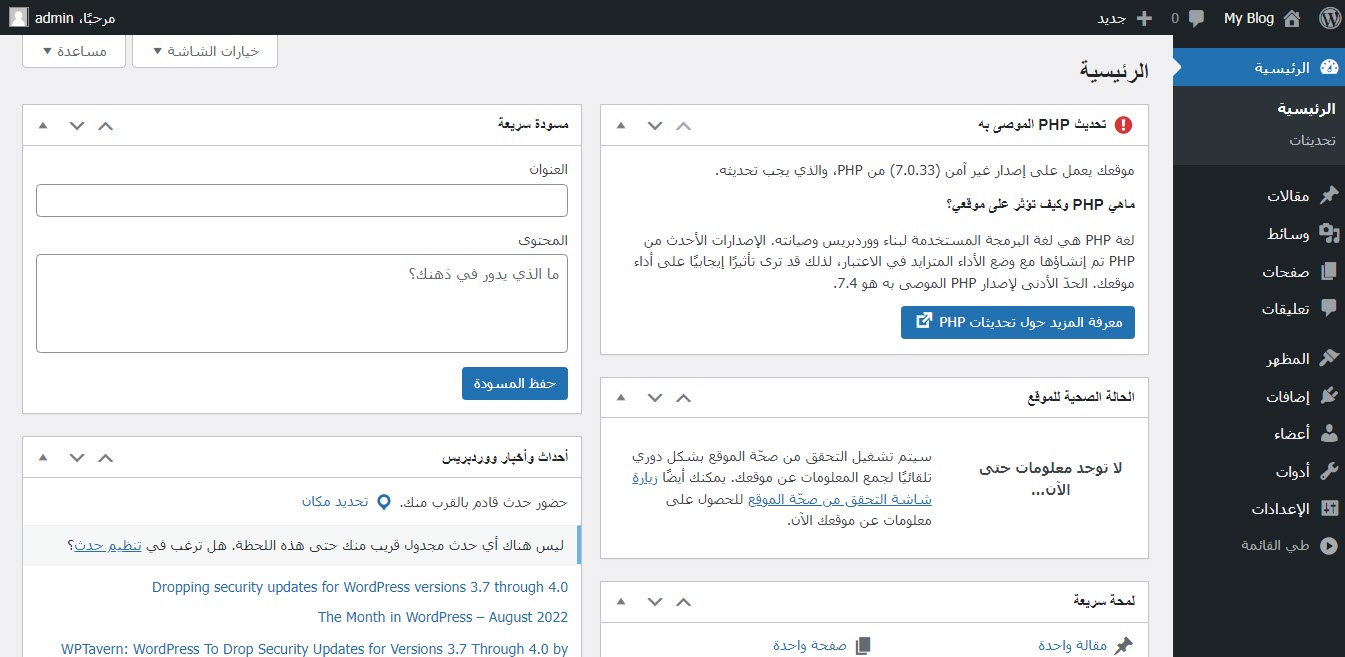Click the Save Draft (حفظ المسودة) button
Viewport: 1345px width, 657px height.
coord(514,384)
